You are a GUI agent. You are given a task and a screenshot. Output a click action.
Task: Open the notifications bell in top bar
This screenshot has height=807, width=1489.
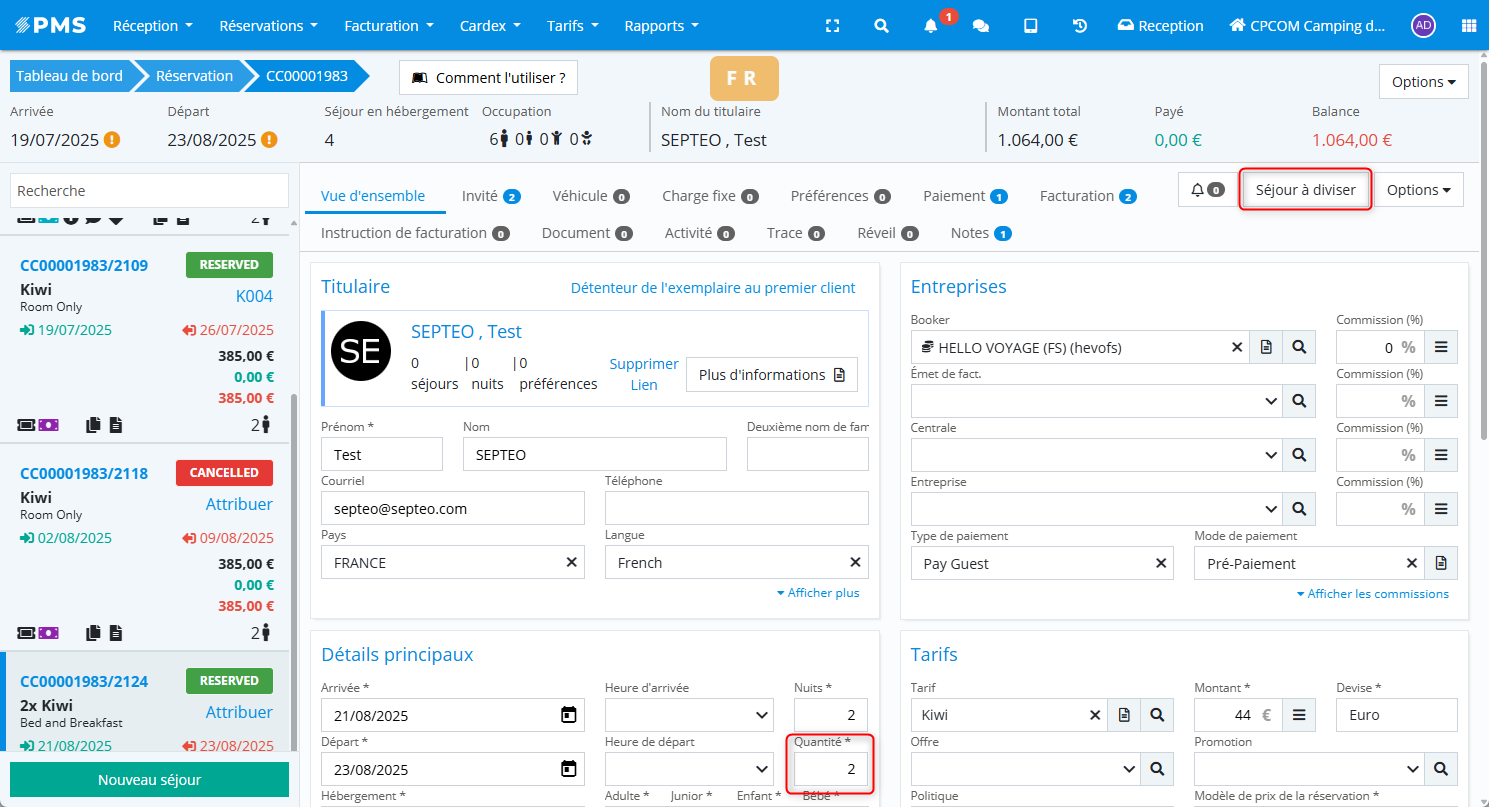(x=931, y=26)
